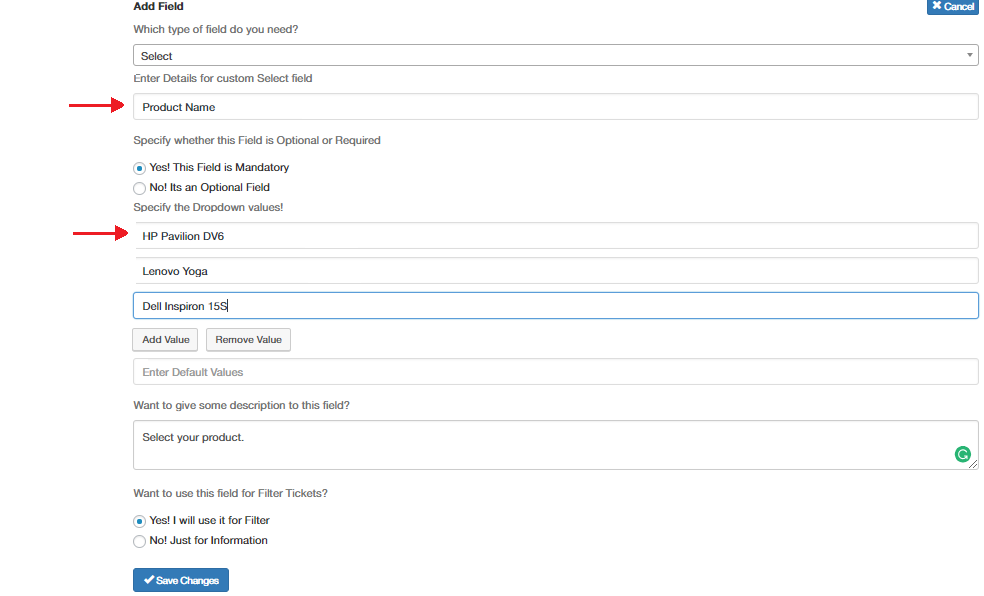Image resolution: width=984 pixels, height=596 pixels.
Task: Click the dropdown arrow of field type
Action: (969, 55)
